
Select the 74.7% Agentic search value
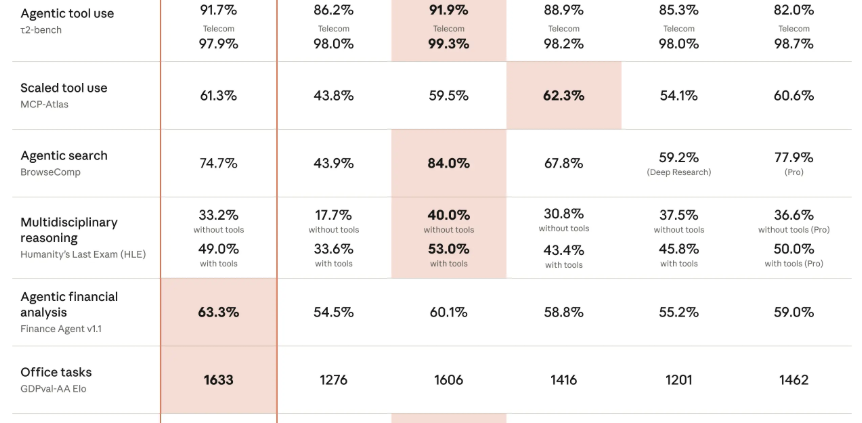pos(218,163)
